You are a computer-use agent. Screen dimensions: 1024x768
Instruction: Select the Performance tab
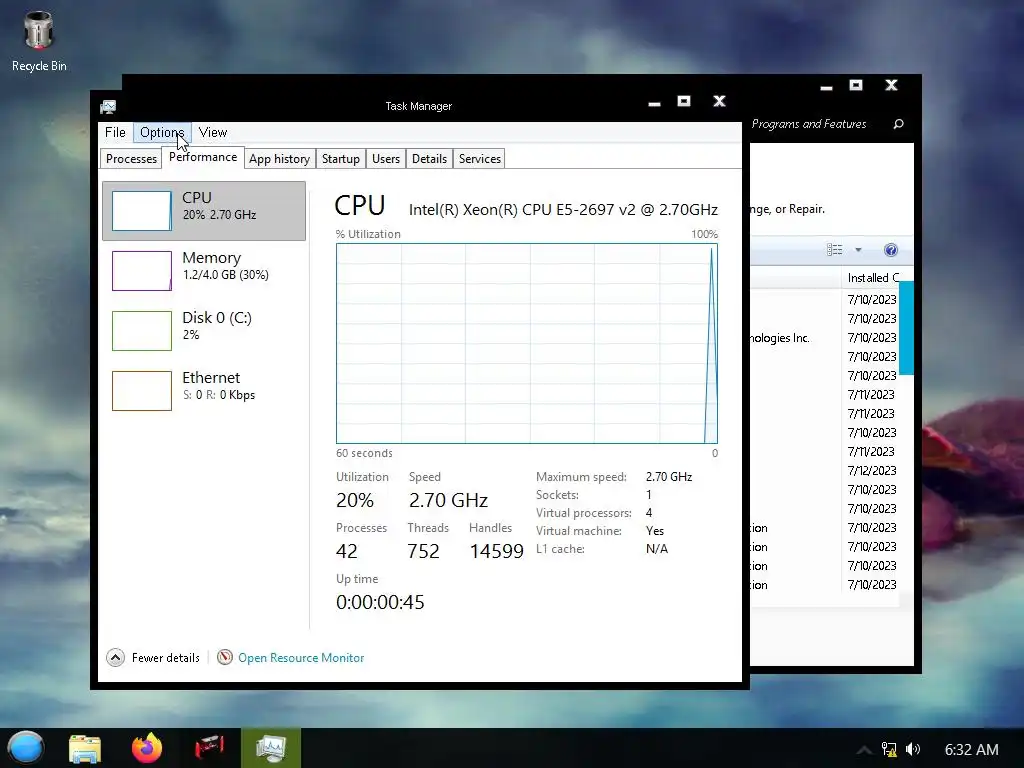[203, 157]
